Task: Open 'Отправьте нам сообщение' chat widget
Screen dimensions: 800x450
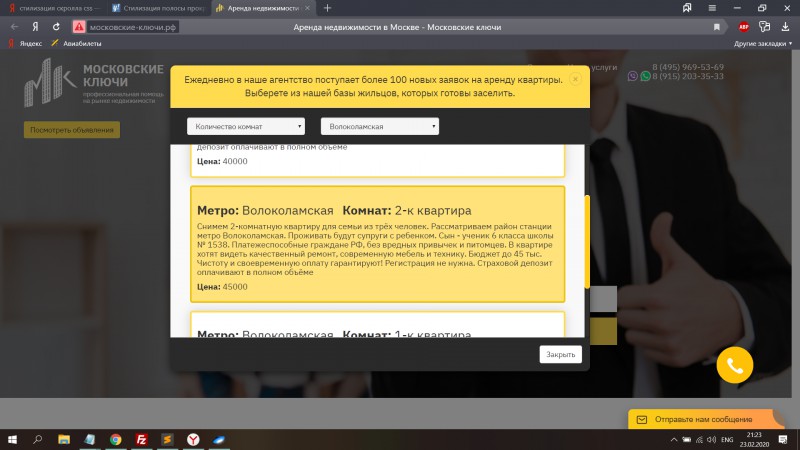Action: [x=706, y=419]
